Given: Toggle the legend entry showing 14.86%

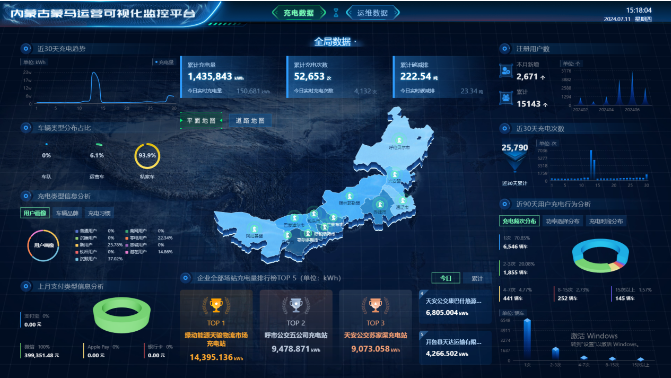Looking at the screenshot, I should [149, 252].
